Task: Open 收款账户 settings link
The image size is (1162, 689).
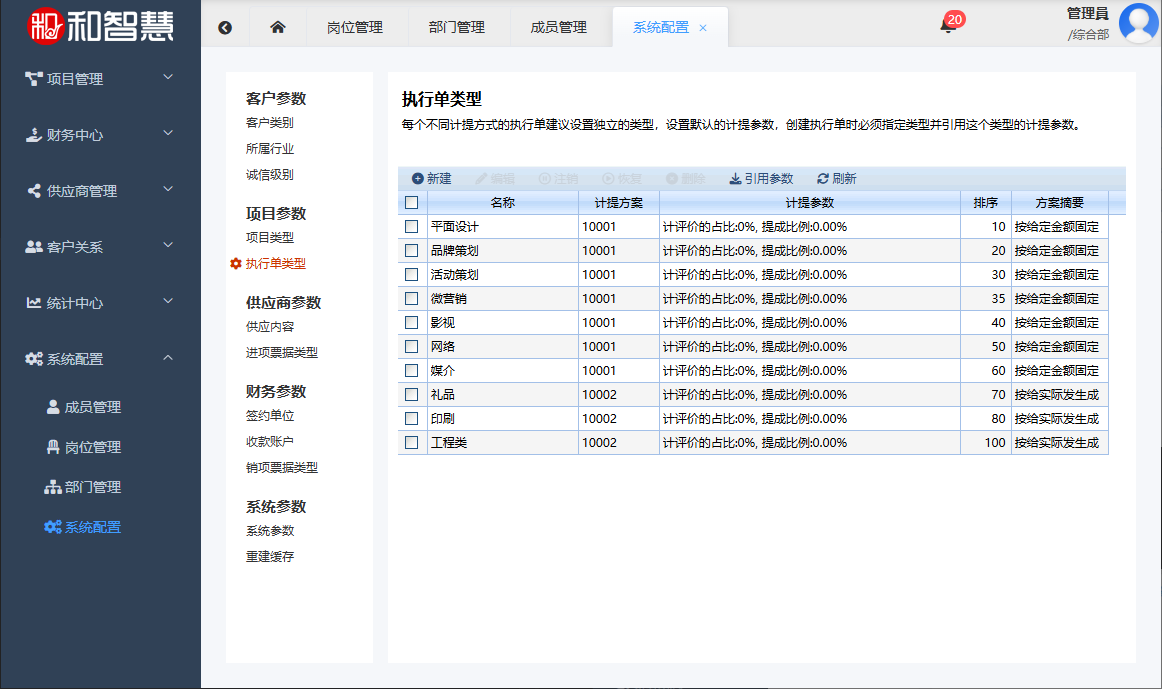Action: [270, 442]
